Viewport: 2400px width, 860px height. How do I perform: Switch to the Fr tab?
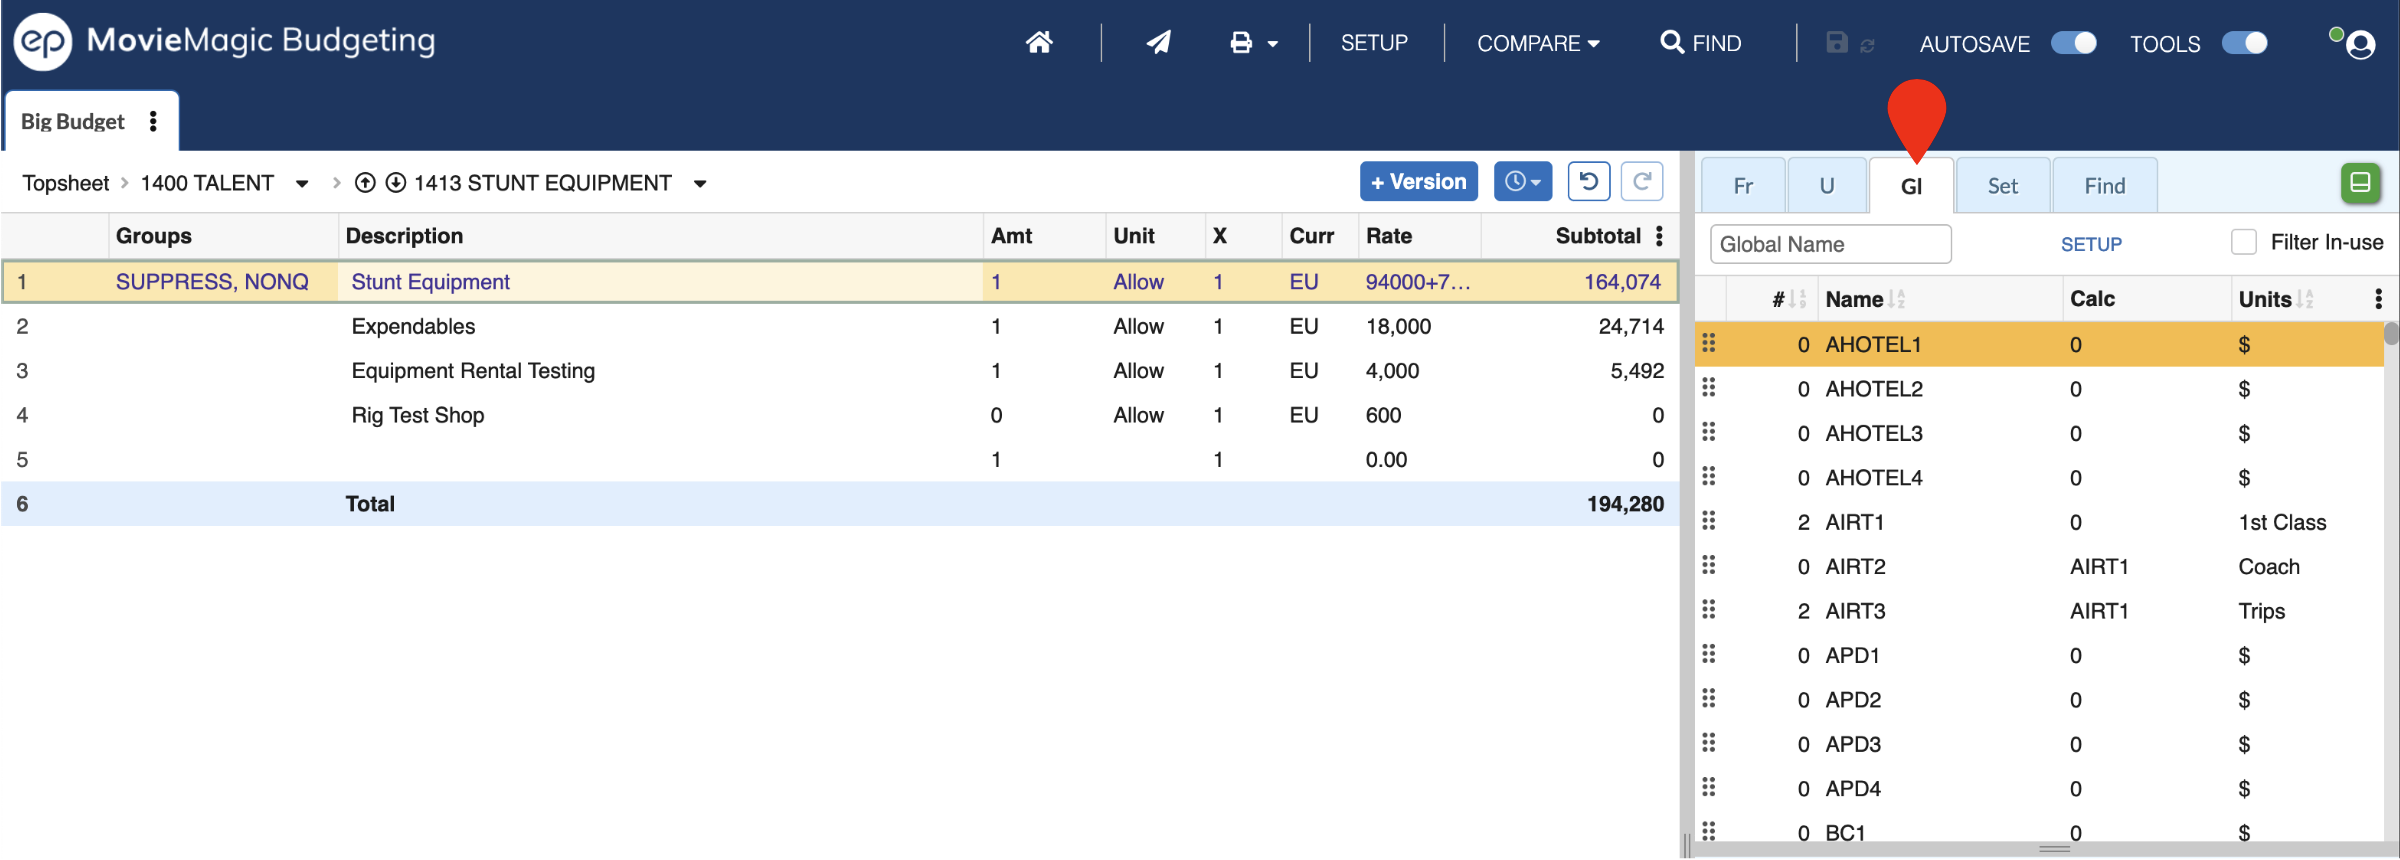click(x=1743, y=186)
